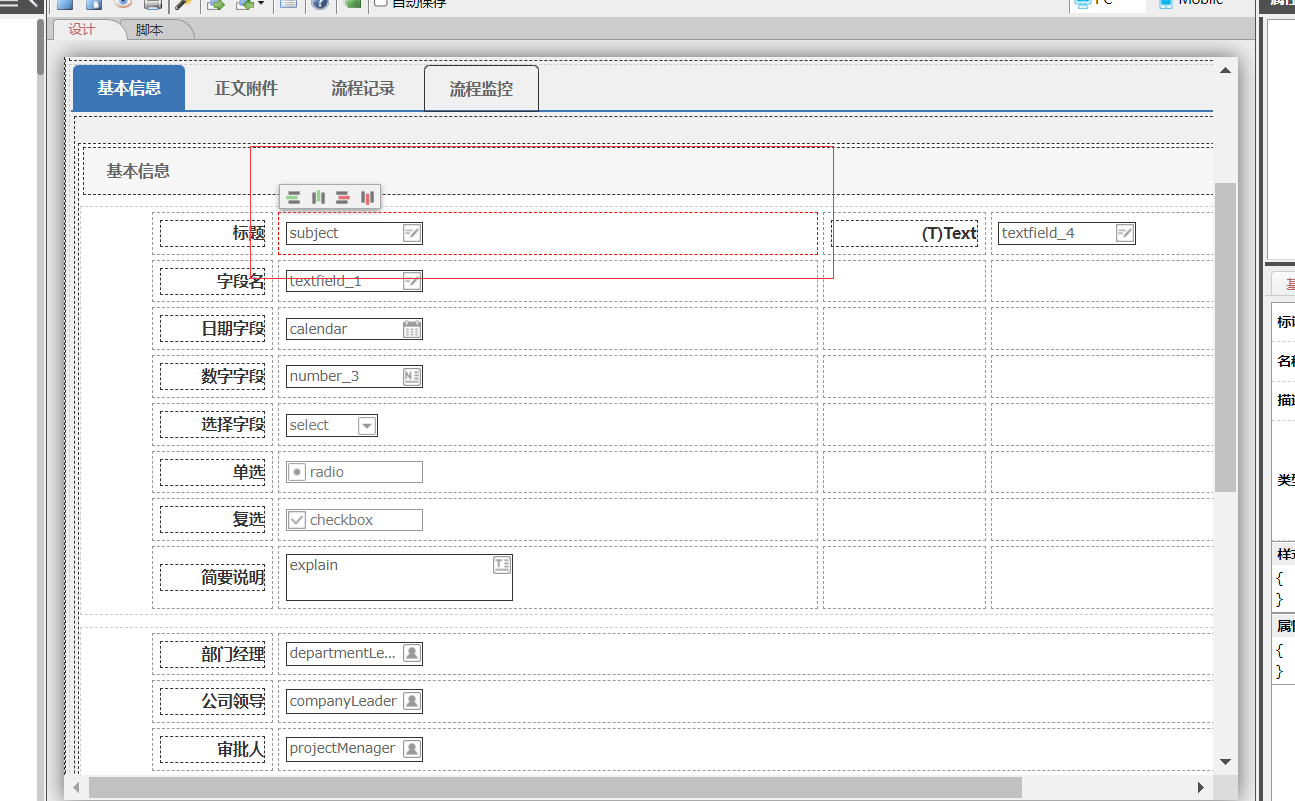
Task: Select the 日期字段 label
Action: coord(233,329)
